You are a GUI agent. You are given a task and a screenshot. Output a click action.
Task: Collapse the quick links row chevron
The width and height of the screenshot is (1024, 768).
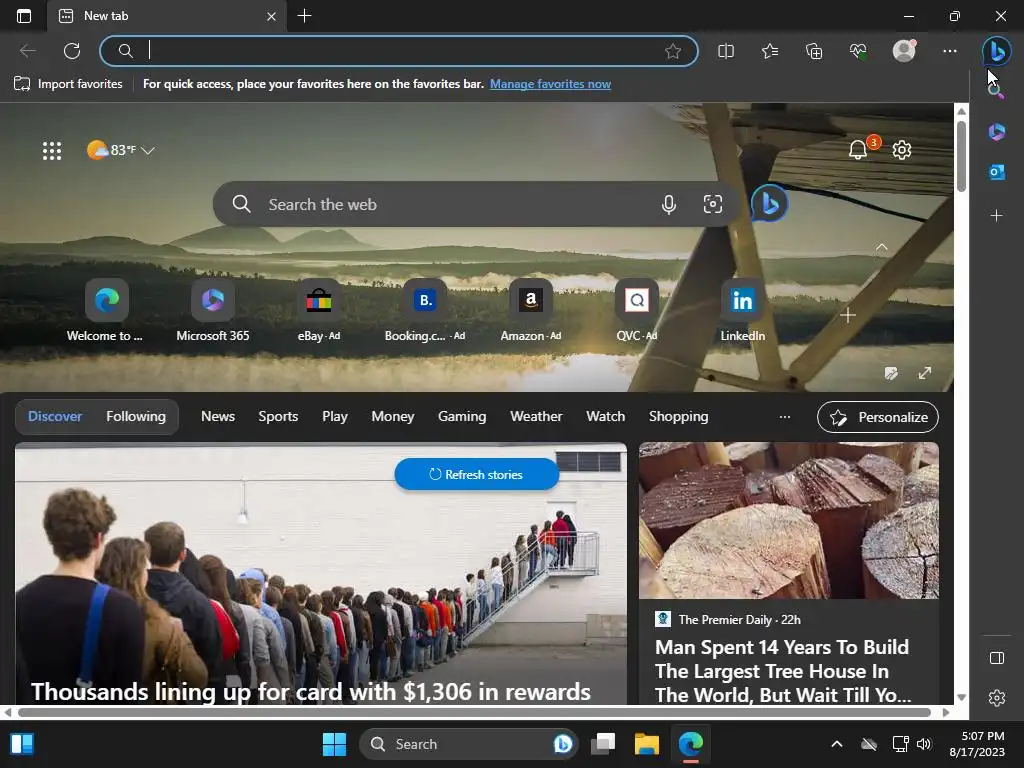(882, 248)
